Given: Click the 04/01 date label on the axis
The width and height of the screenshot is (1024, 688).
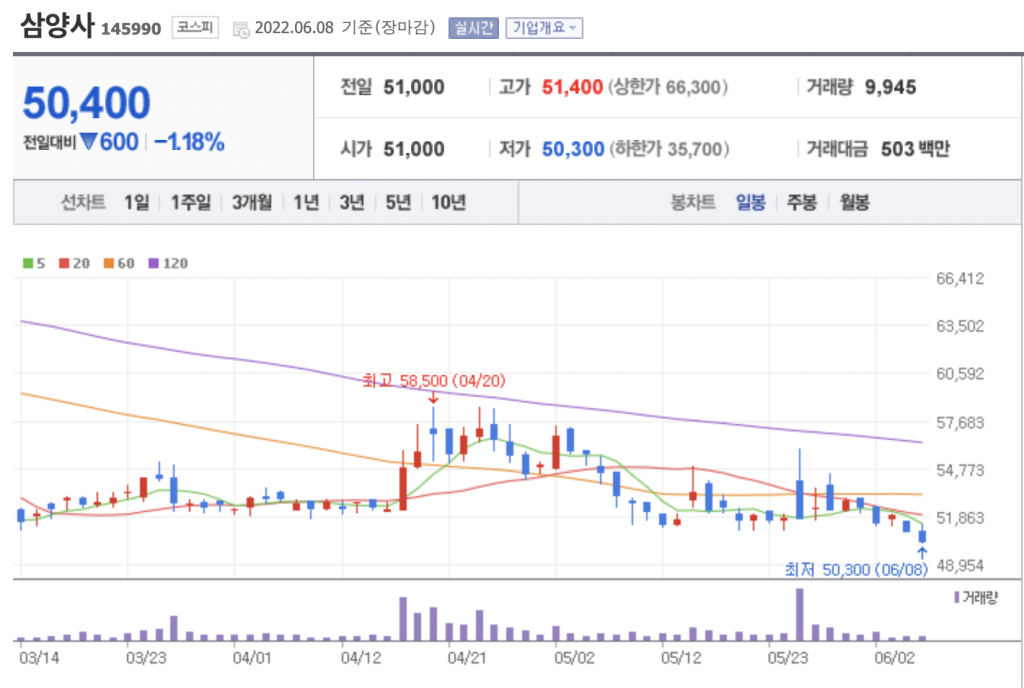Looking at the screenshot, I should click(252, 657).
